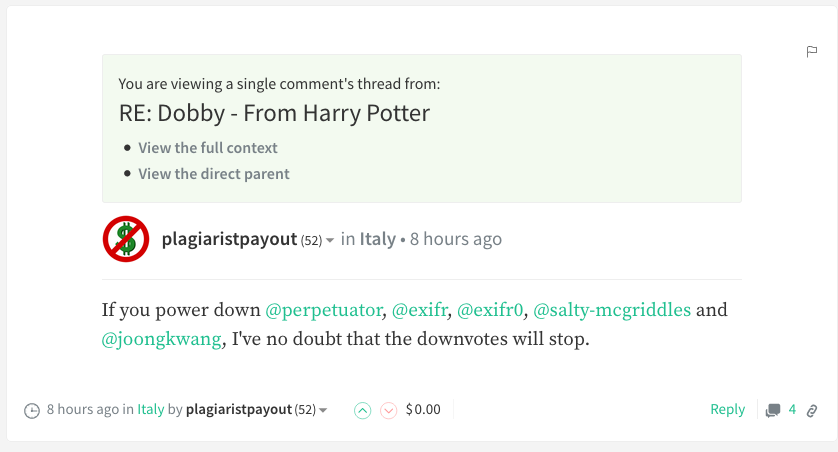Expand the dropdown beside plagiaristpayout in header

click(x=328, y=241)
